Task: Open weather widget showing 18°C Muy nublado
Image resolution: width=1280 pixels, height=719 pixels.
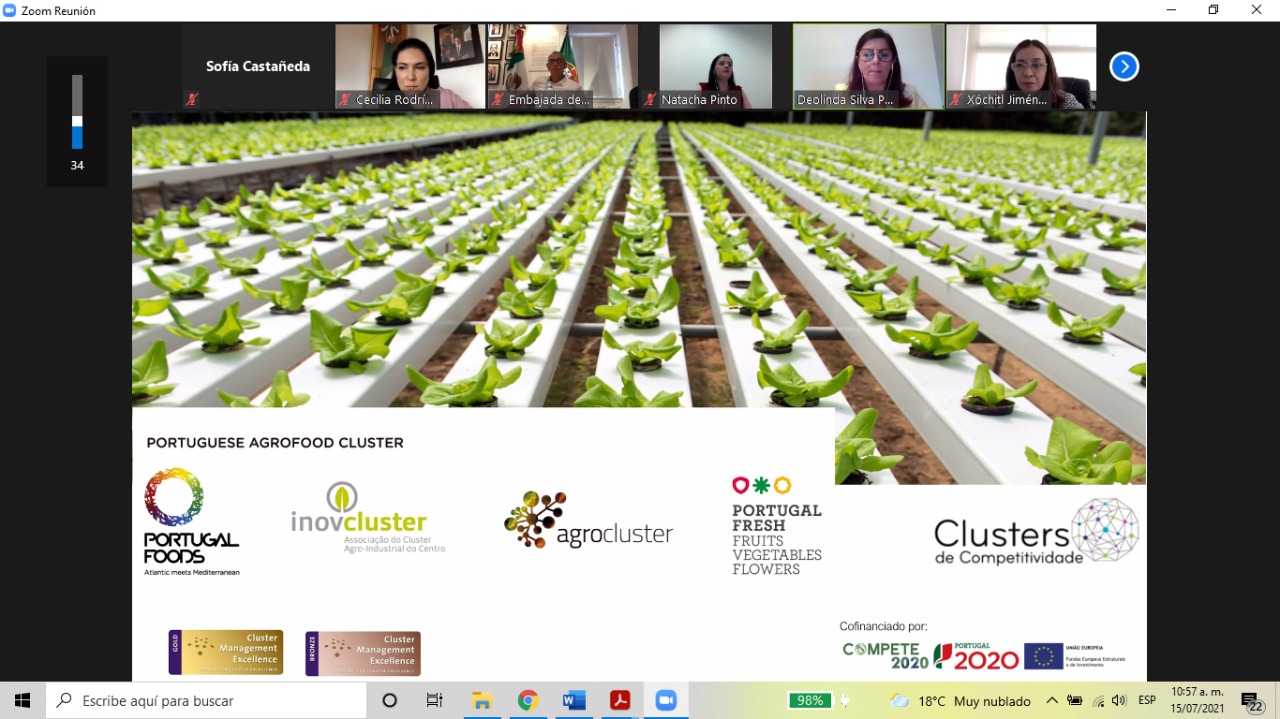Action: click(x=961, y=700)
